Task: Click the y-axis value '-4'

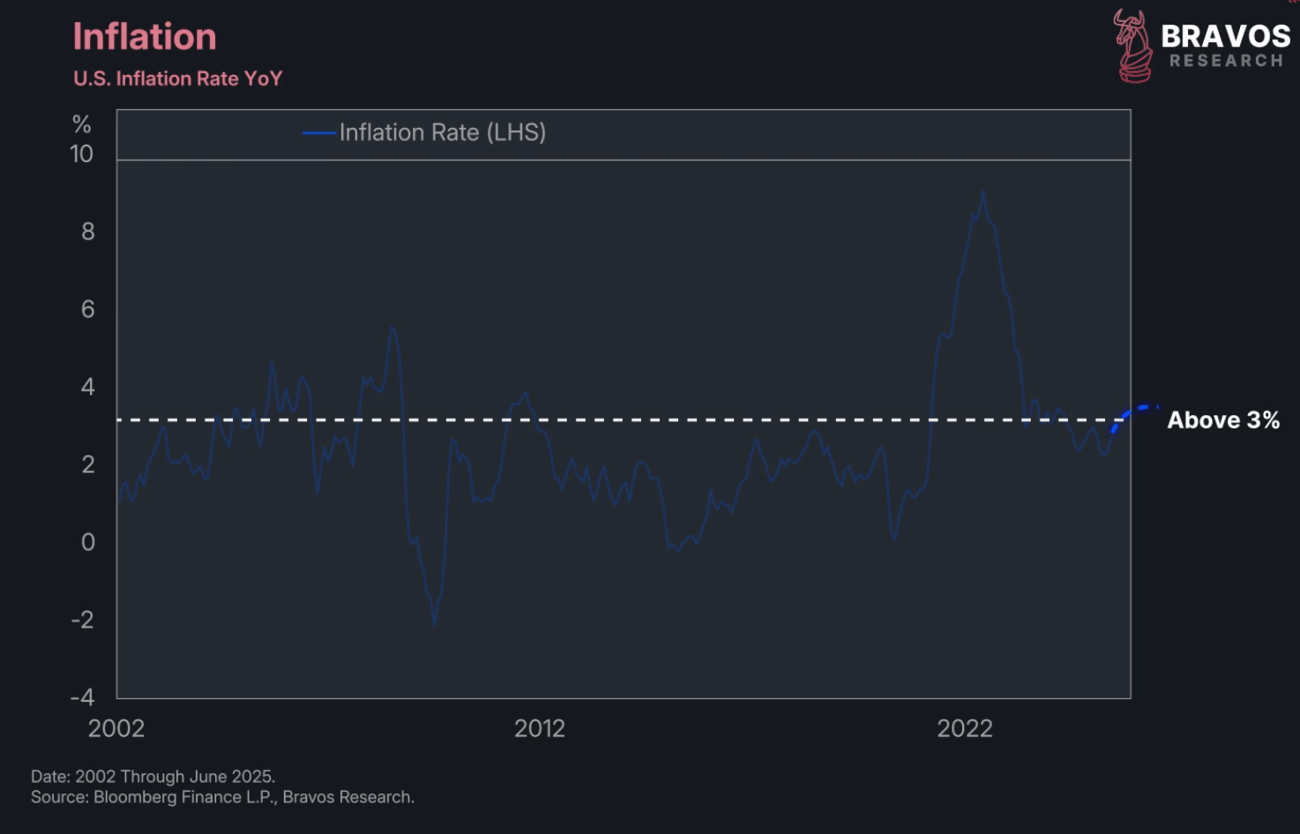Action: (83, 697)
